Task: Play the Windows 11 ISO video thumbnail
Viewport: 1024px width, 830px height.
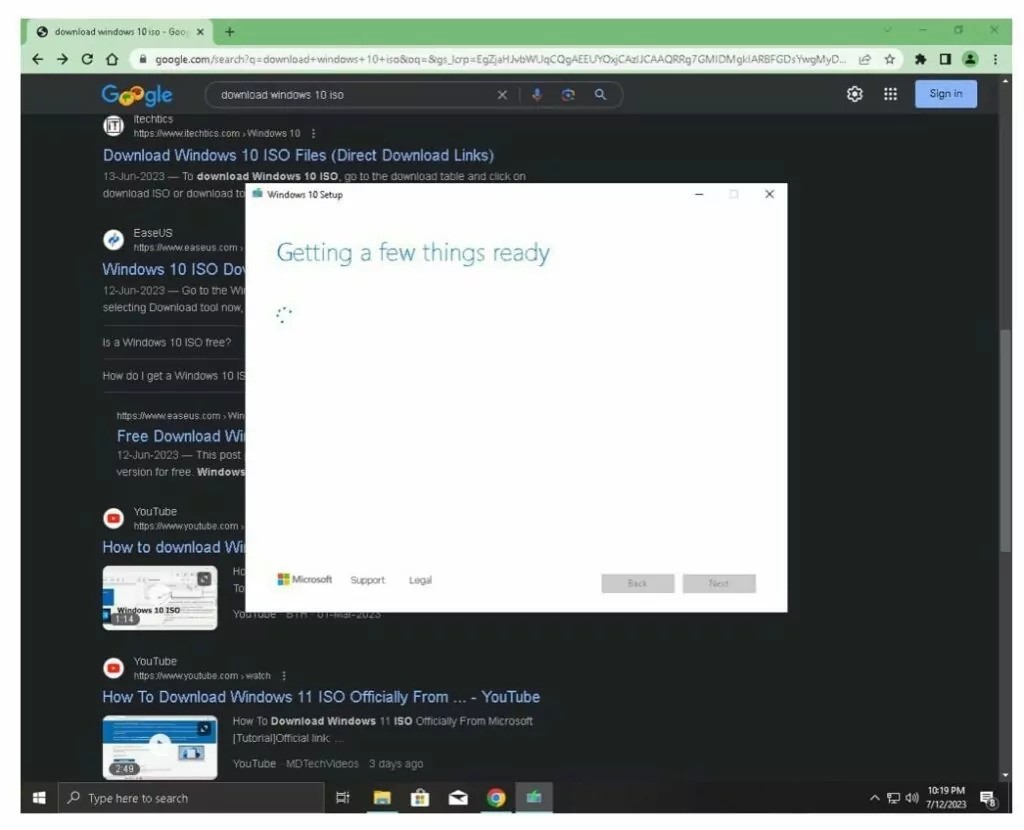Action: tap(160, 748)
